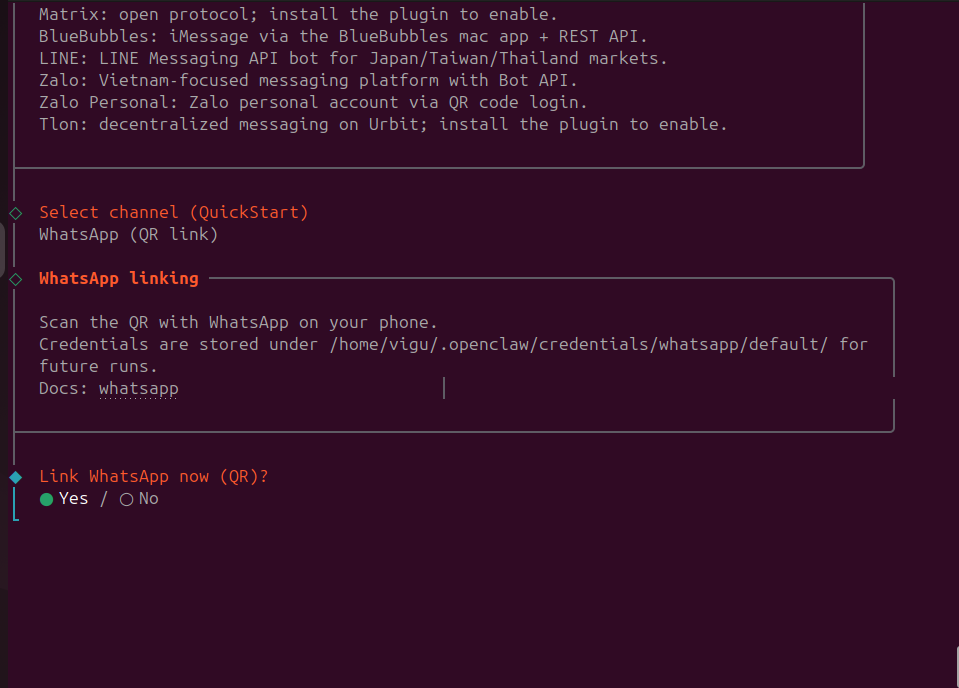The width and height of the screenshot is (959, 688).
Task: Click the diamond marker beside Select channel
Action: click(15, 213)
